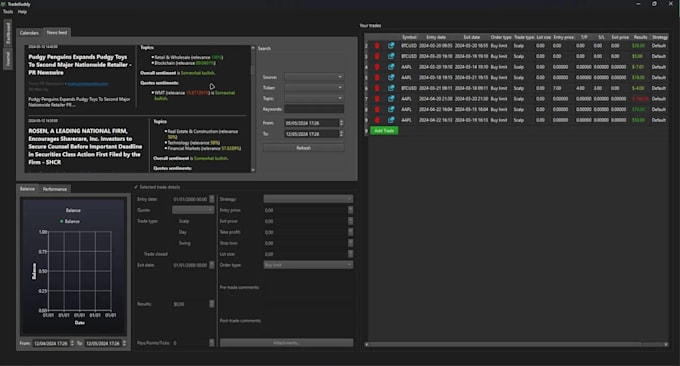Delete trade row 3 with red icon
Screen dimensions: 680x366
(x=377, y=56)
